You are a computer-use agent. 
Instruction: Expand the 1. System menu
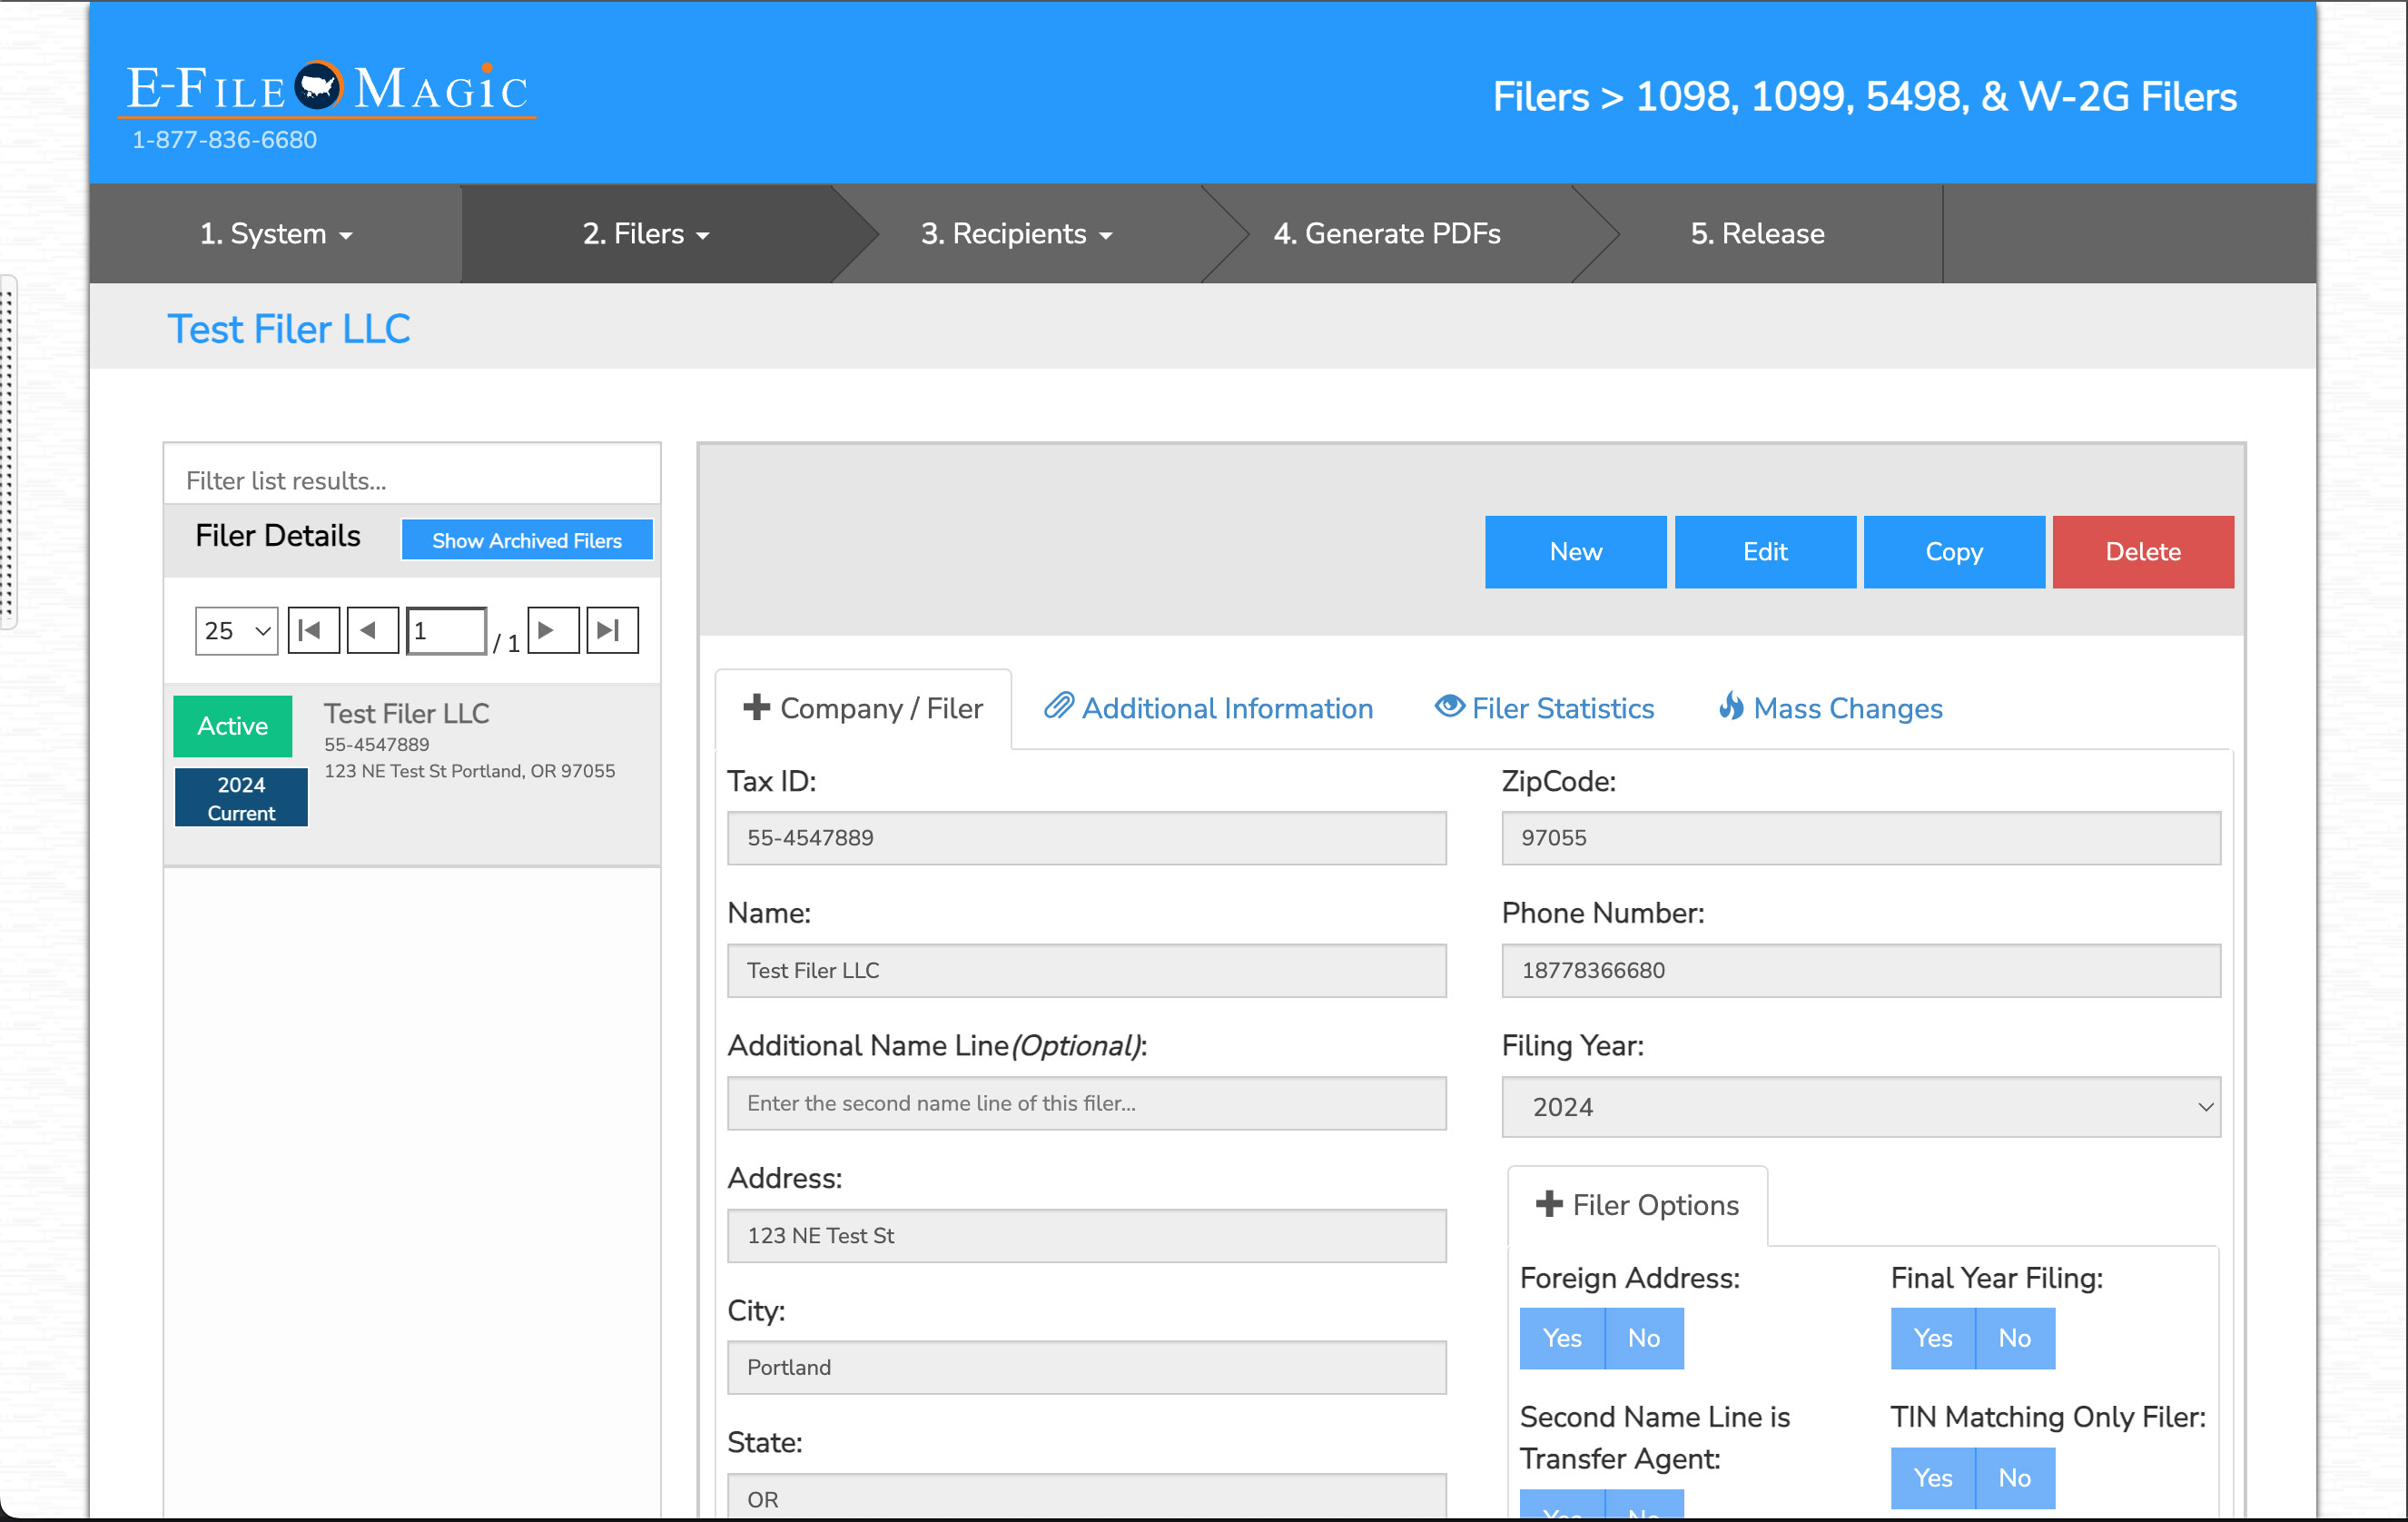point(275,234)
